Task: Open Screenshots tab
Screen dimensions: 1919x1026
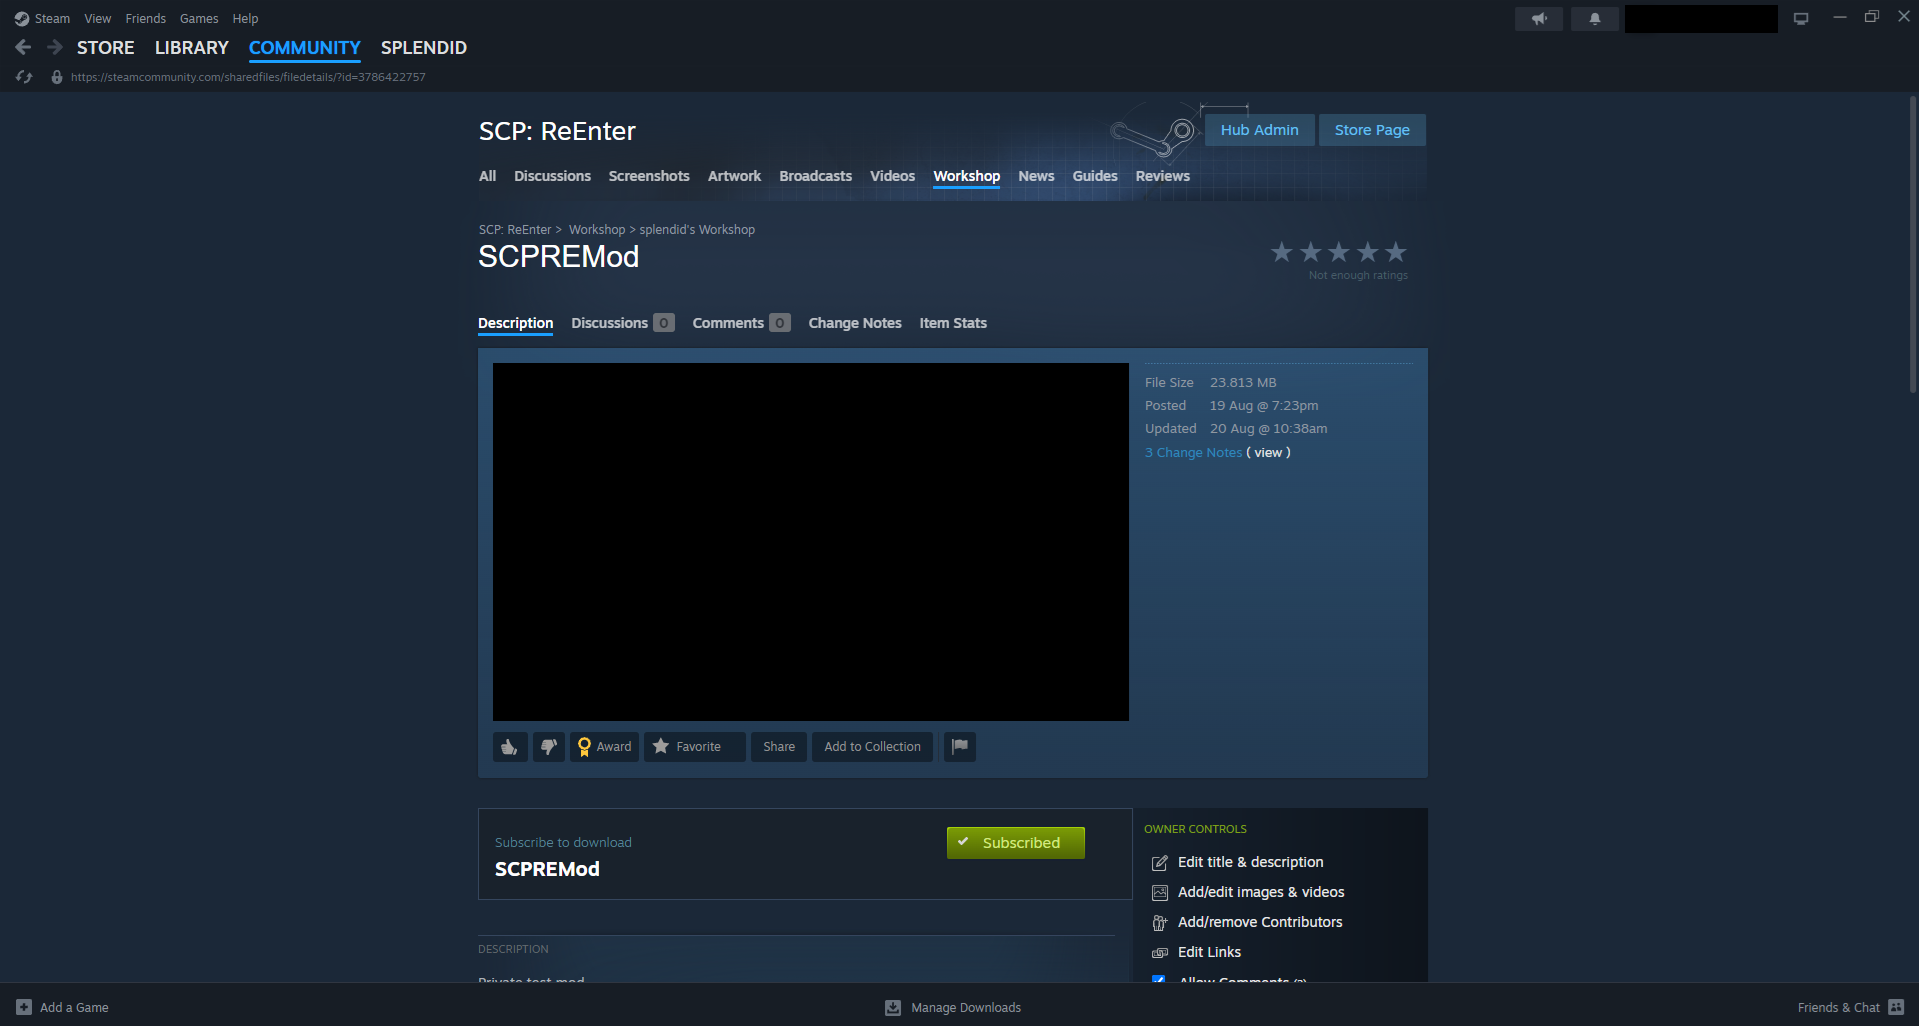Action: [x=649, y=176]
